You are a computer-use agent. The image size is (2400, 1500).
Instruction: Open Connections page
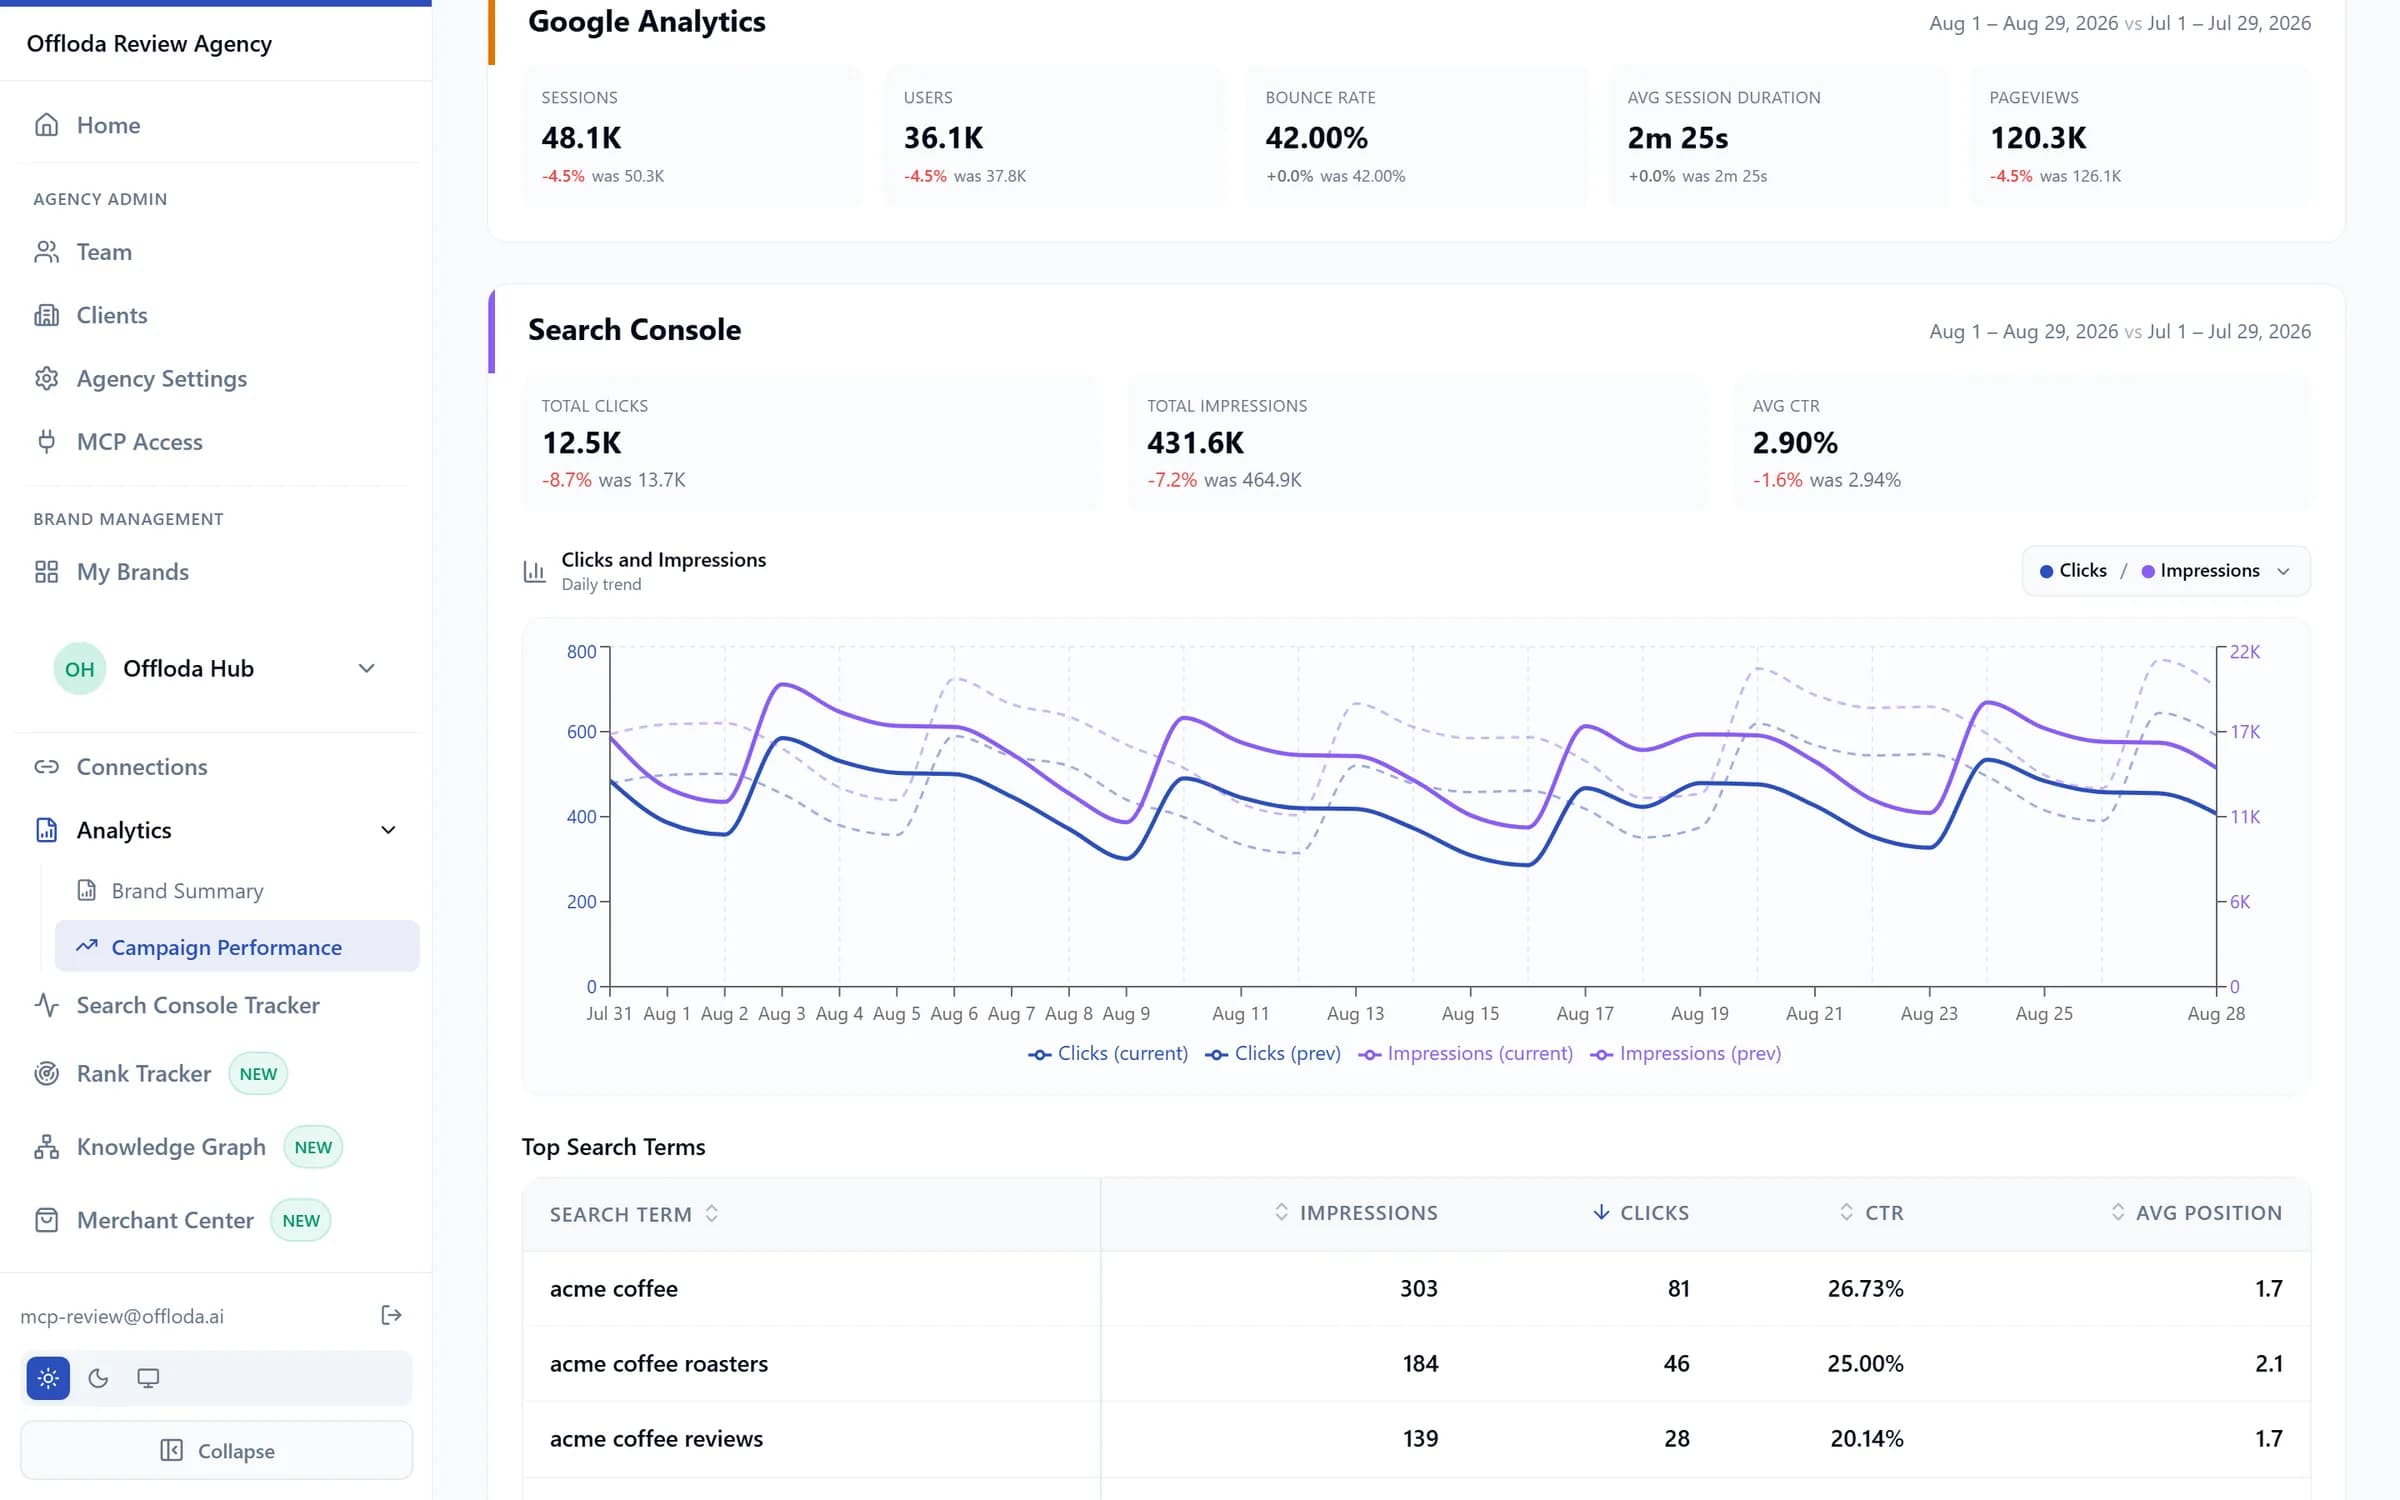tap(142, 767)
